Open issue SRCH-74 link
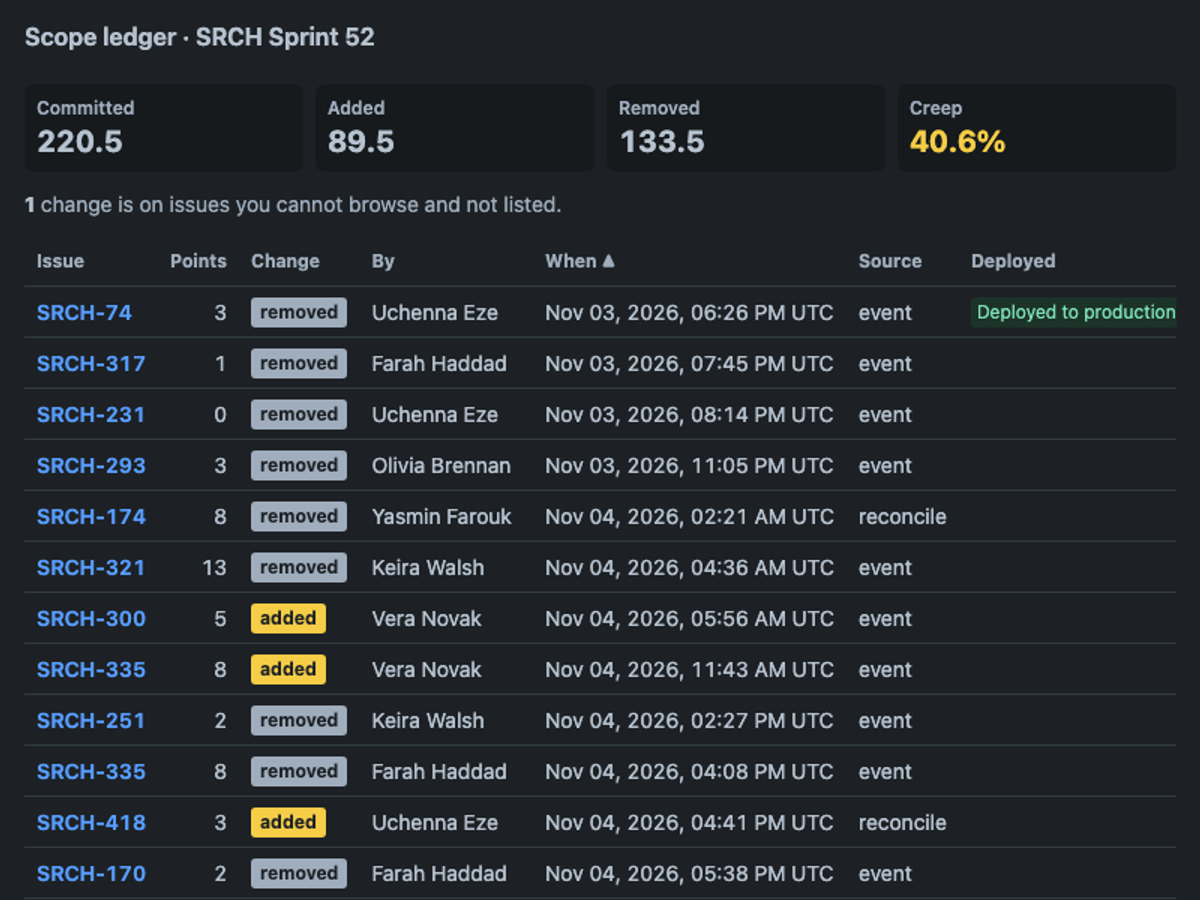 click(84, 312)
